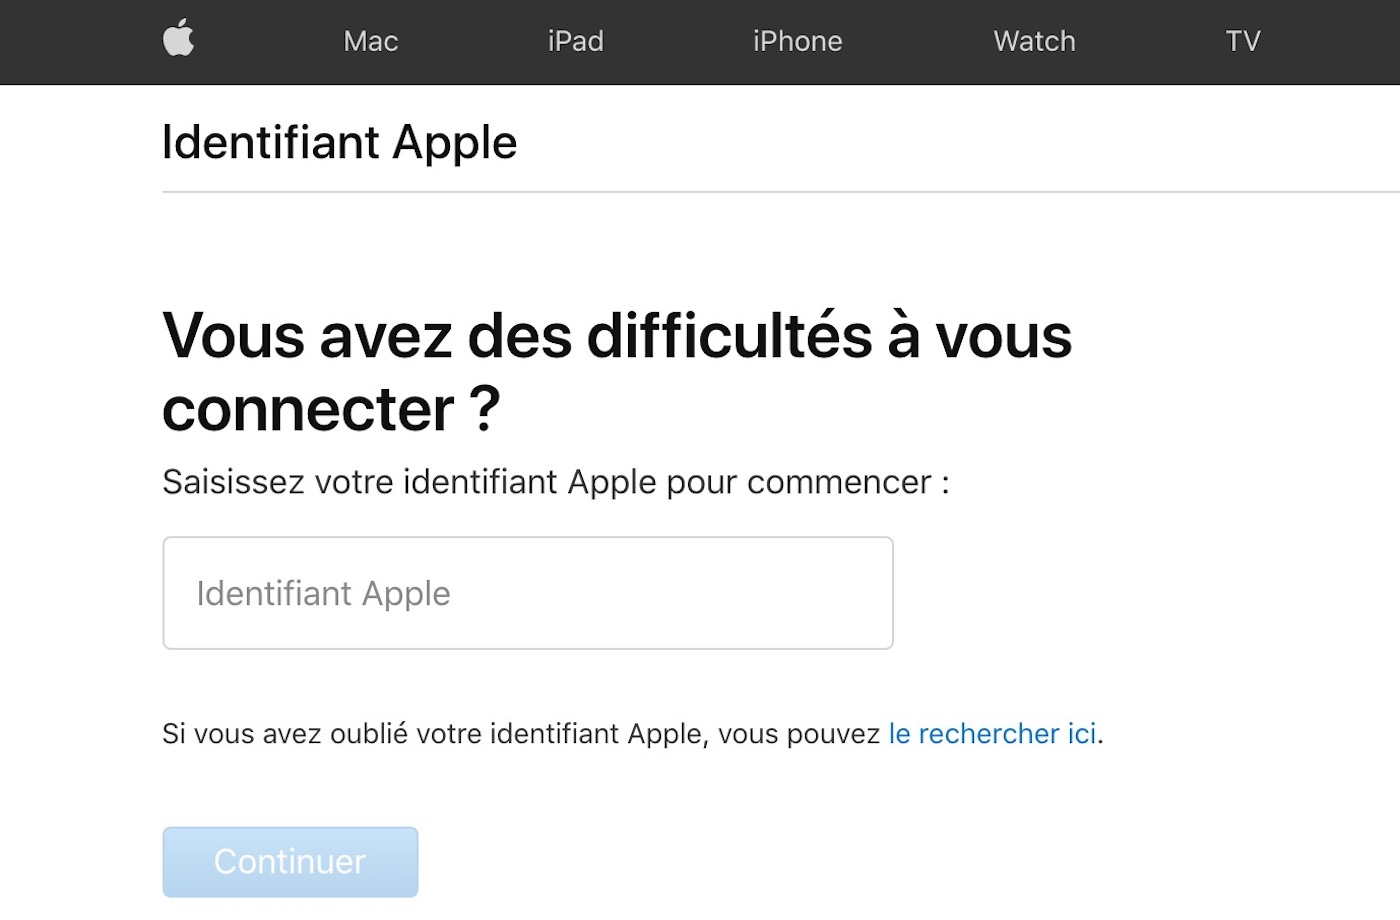
Task: Click the Apple logo icon
Action: (x=178, y=40)
